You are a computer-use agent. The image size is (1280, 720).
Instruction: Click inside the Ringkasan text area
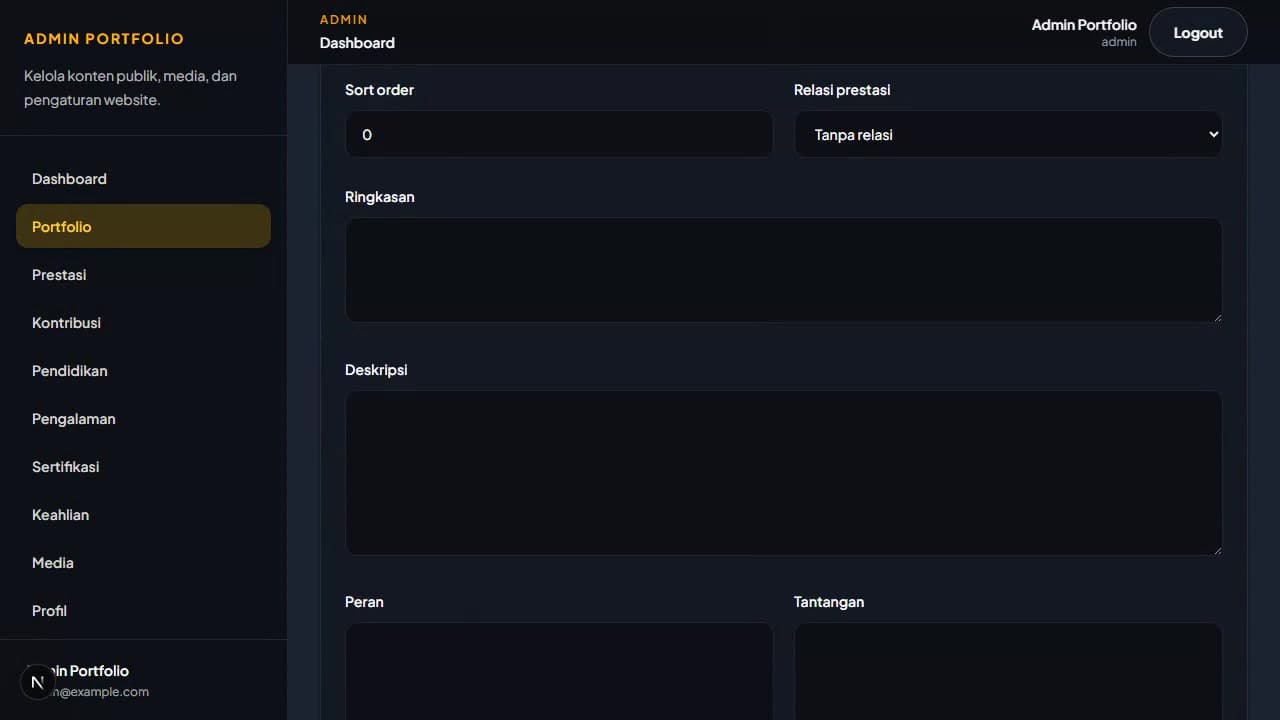pyautogui.click(x=784, y=270)
